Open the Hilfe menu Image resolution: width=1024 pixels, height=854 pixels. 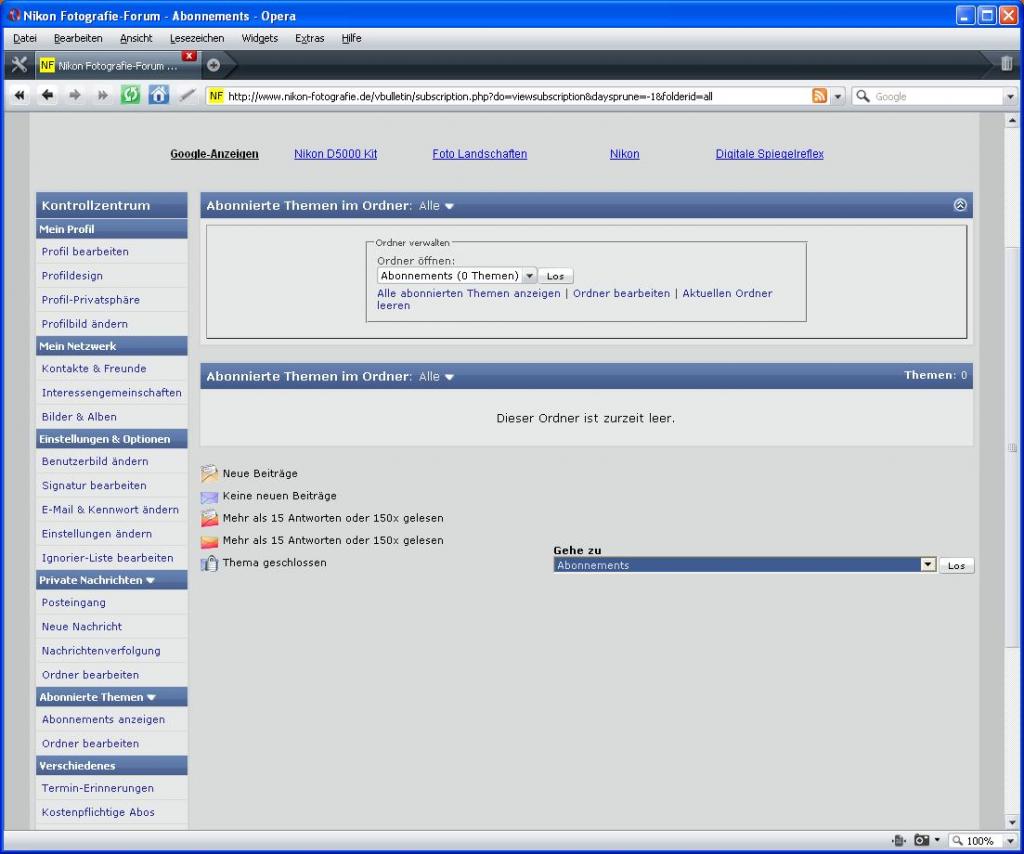coord(351,38)
